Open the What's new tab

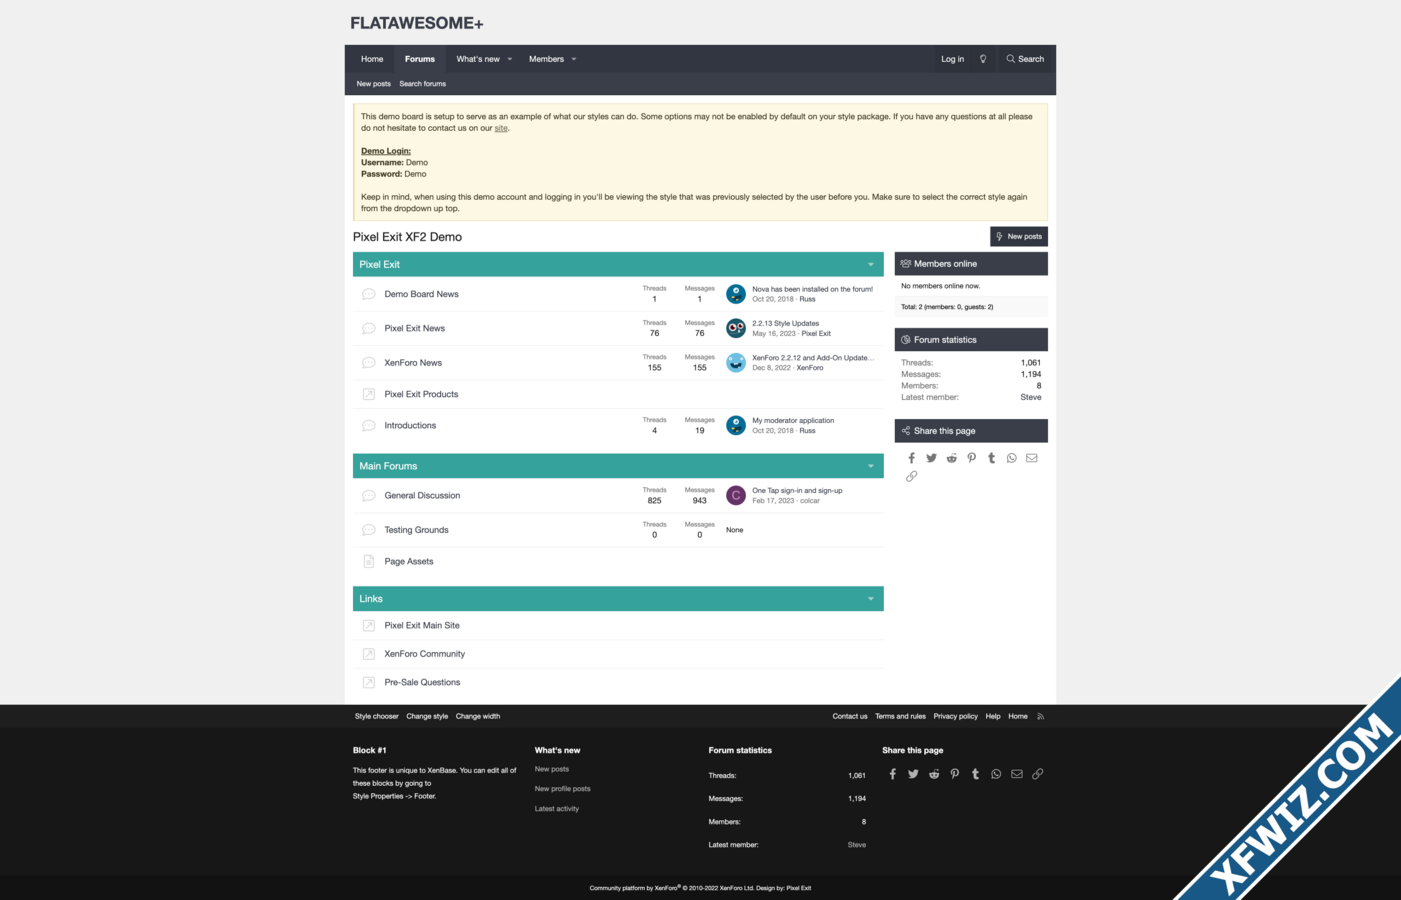(x=478, y=59)
